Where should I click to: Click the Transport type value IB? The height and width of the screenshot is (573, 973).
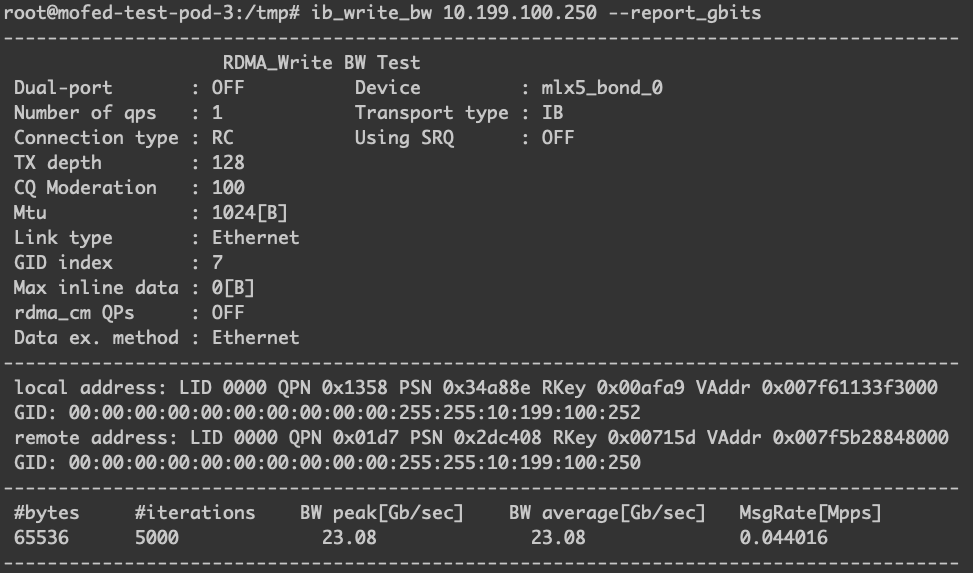pos(552,113)
